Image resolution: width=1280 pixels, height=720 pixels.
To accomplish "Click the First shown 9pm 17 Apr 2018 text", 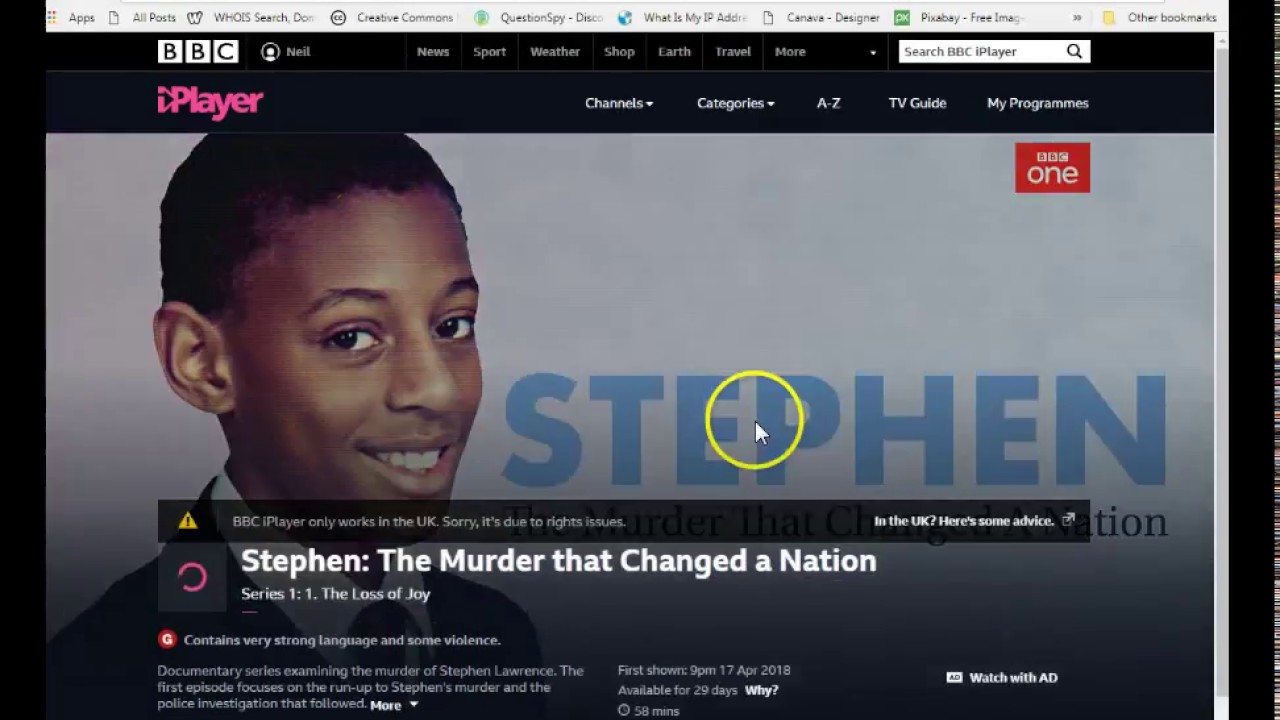I will [704, 670].
